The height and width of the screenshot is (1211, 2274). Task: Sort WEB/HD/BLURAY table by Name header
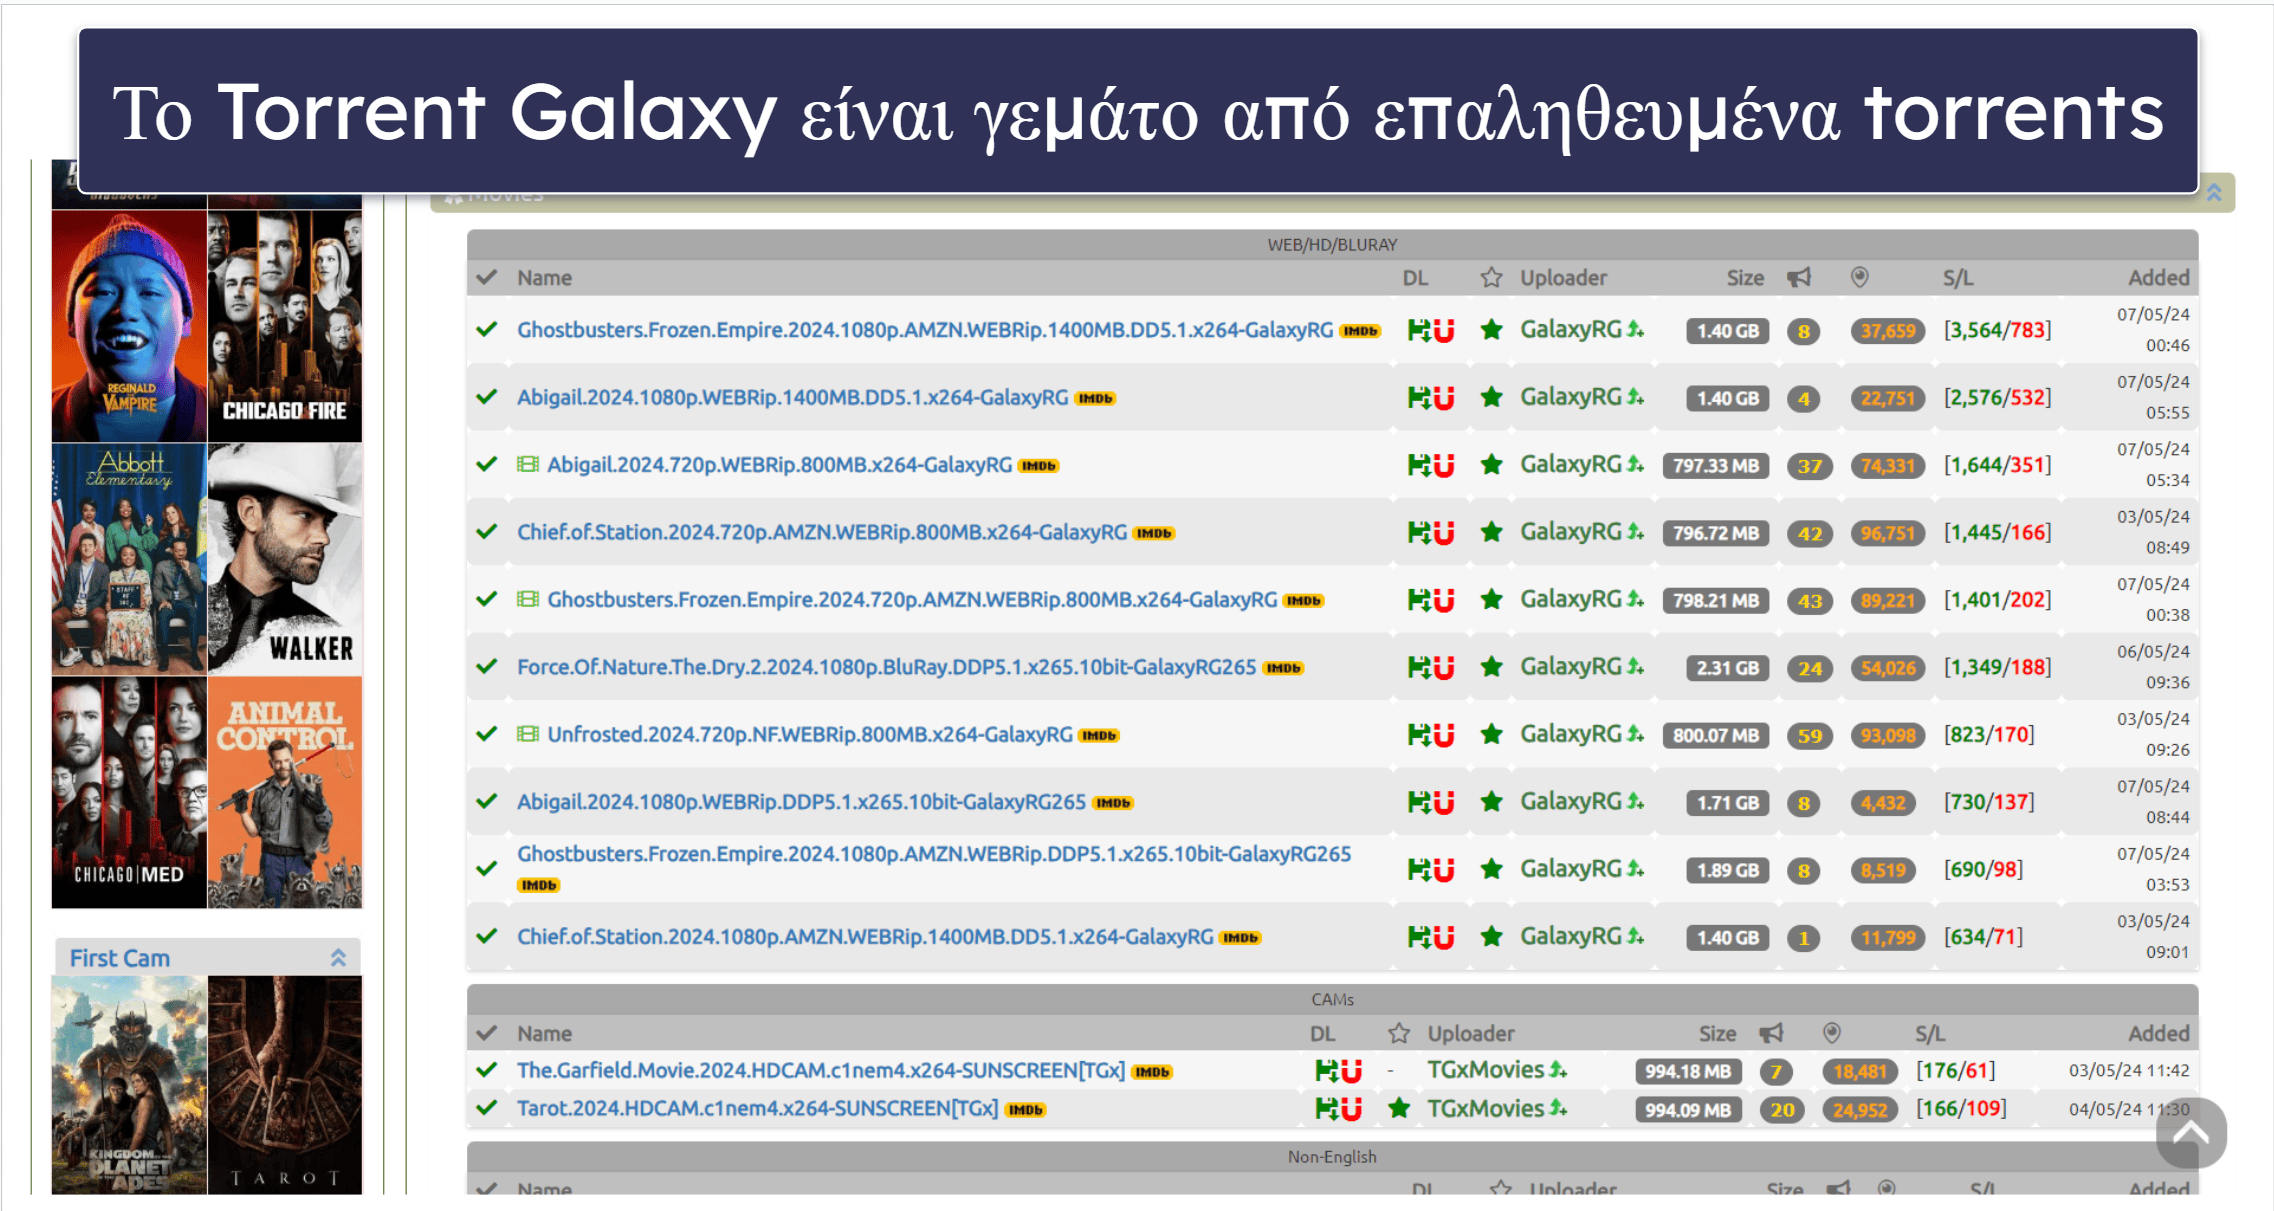tap(544, 278)
